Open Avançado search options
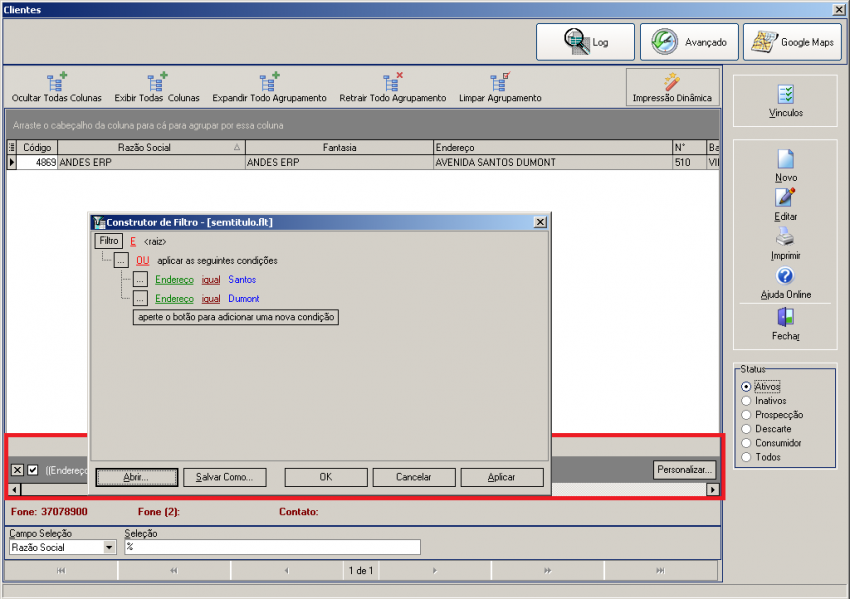 689,42
